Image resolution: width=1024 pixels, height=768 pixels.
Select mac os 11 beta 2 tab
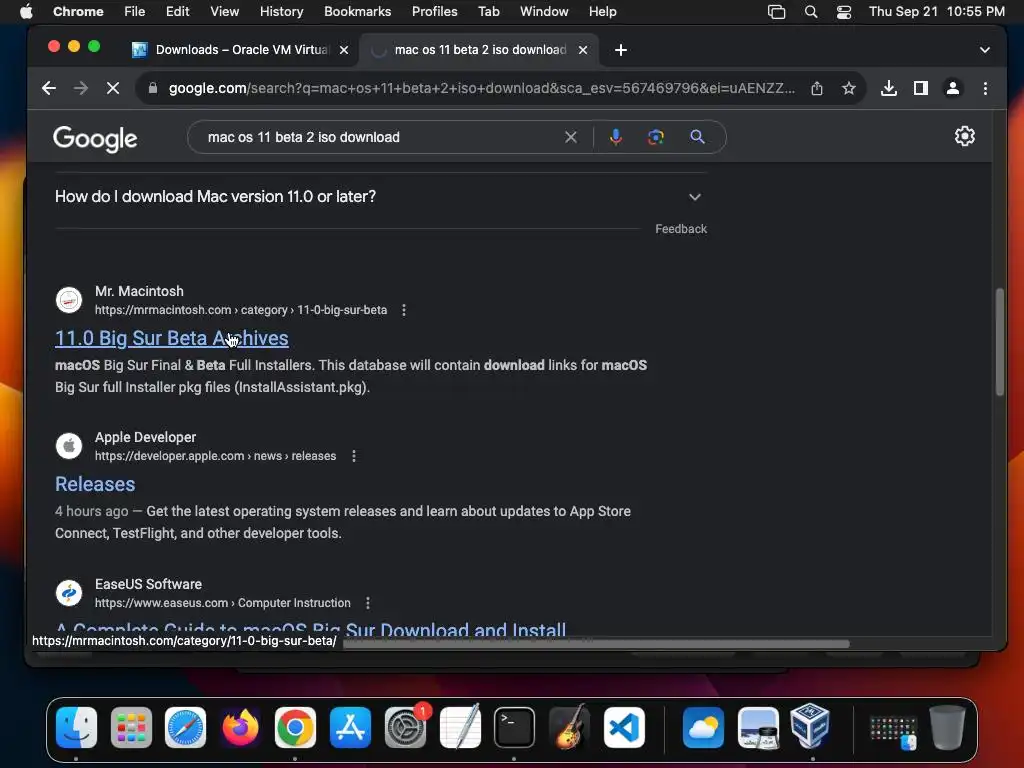click(479, 50)
